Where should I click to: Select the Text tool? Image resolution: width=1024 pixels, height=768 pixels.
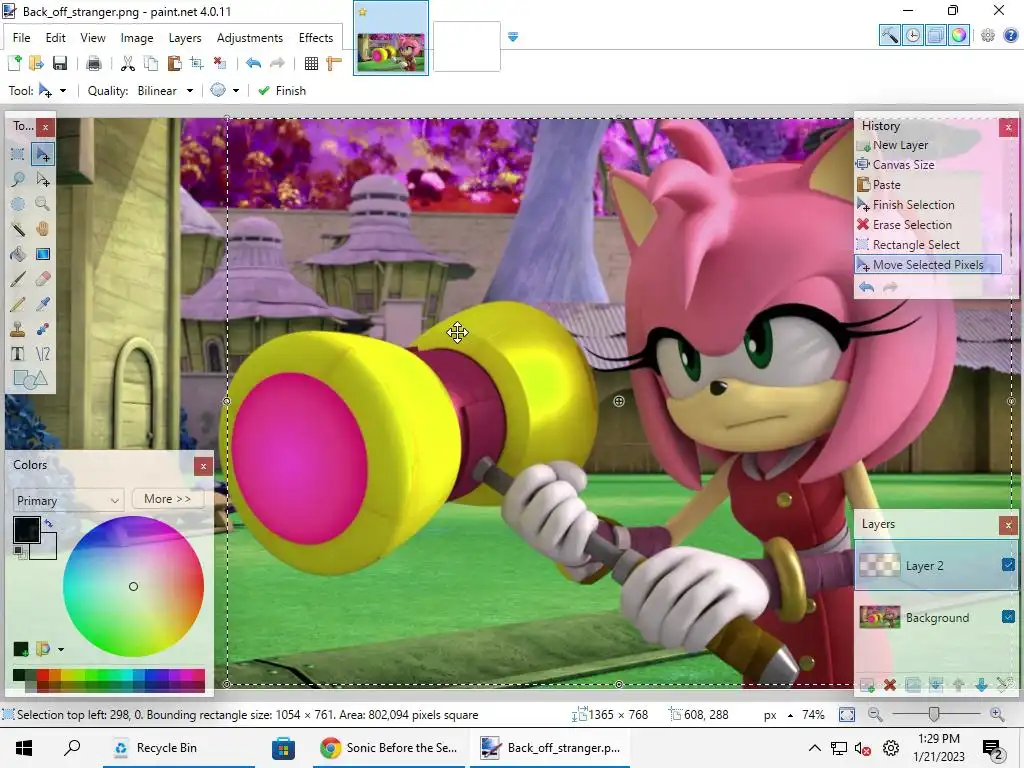click(x=18, y=354)
